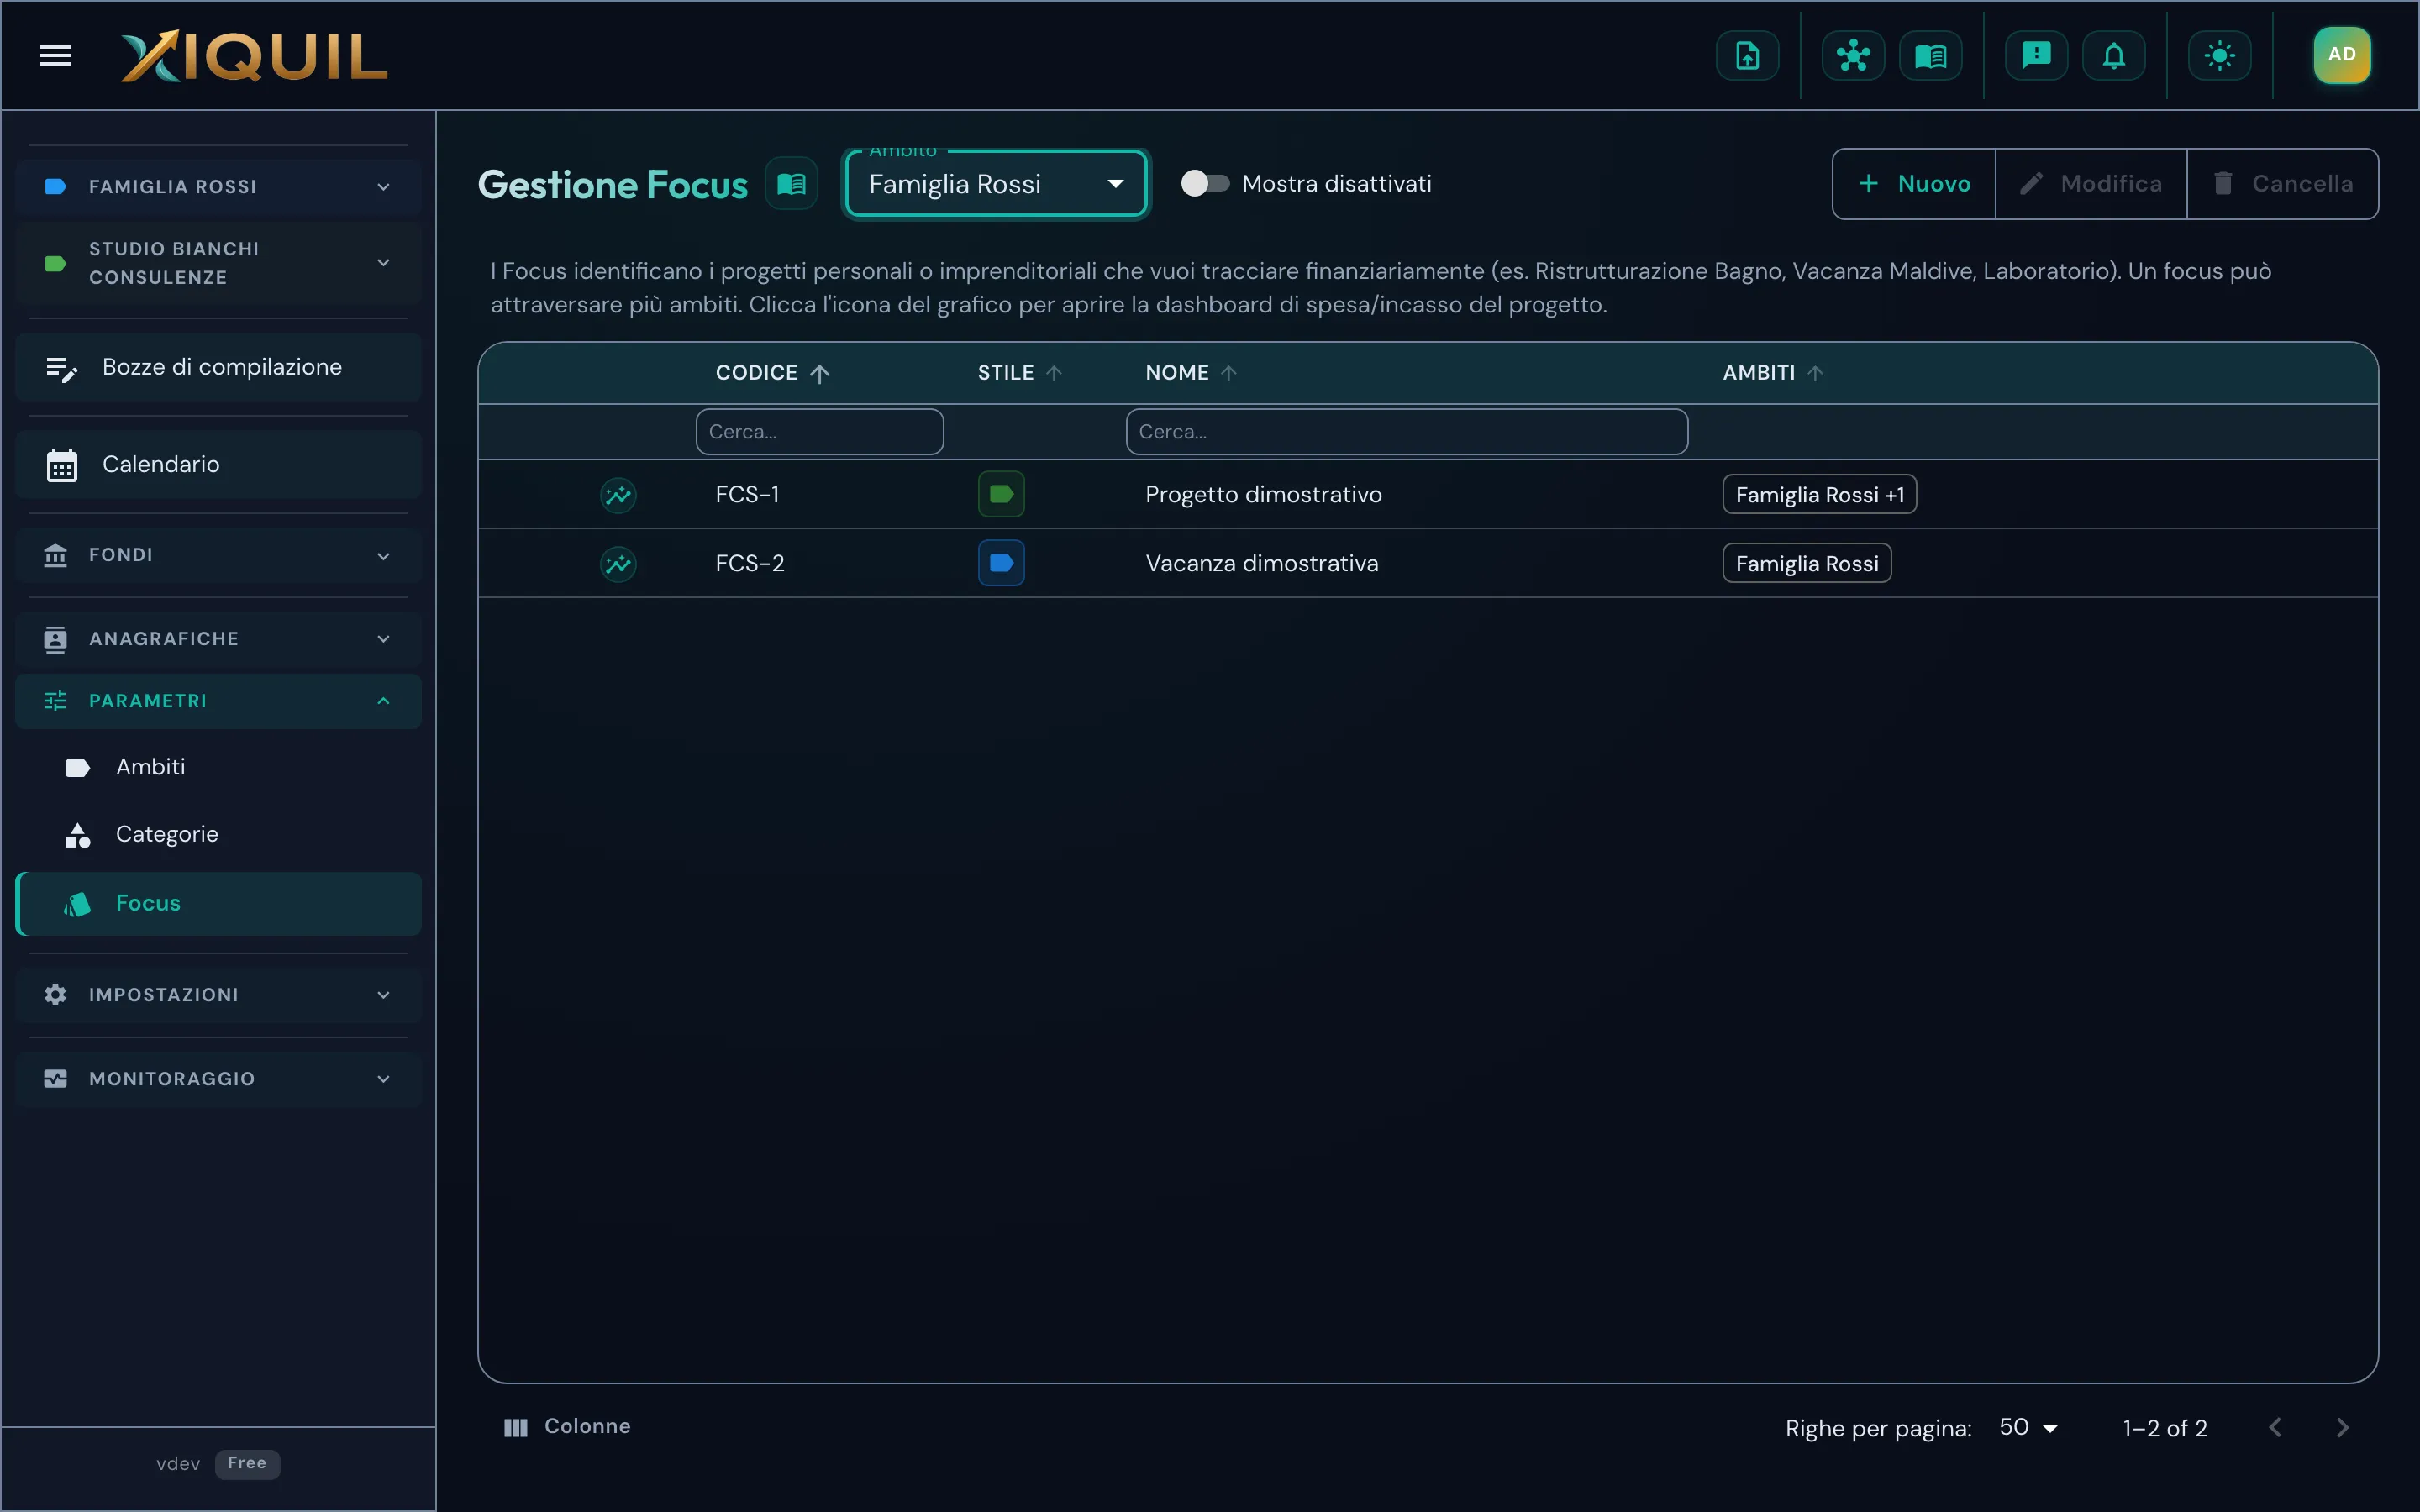The height and width of the screenshot is (1512, 2420).
Task: Go to Ambiti under Parametri
Action: click(x=218, y=767)
